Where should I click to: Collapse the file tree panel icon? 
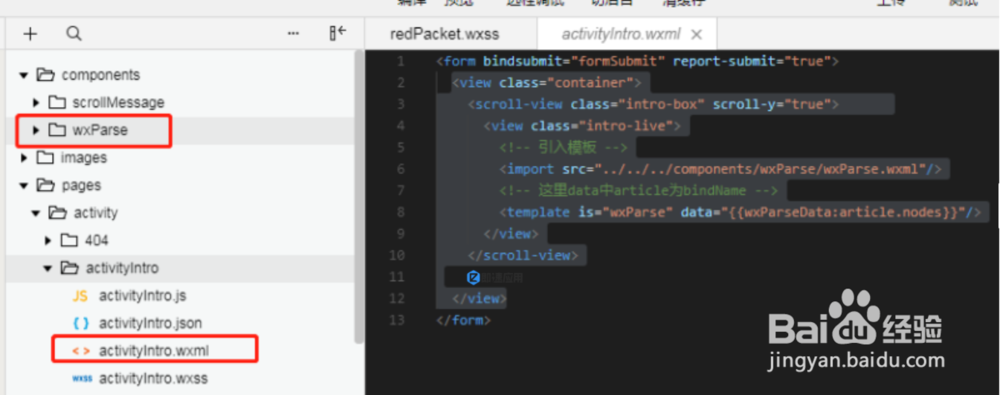pyautogui.click(x=337, y=33)
